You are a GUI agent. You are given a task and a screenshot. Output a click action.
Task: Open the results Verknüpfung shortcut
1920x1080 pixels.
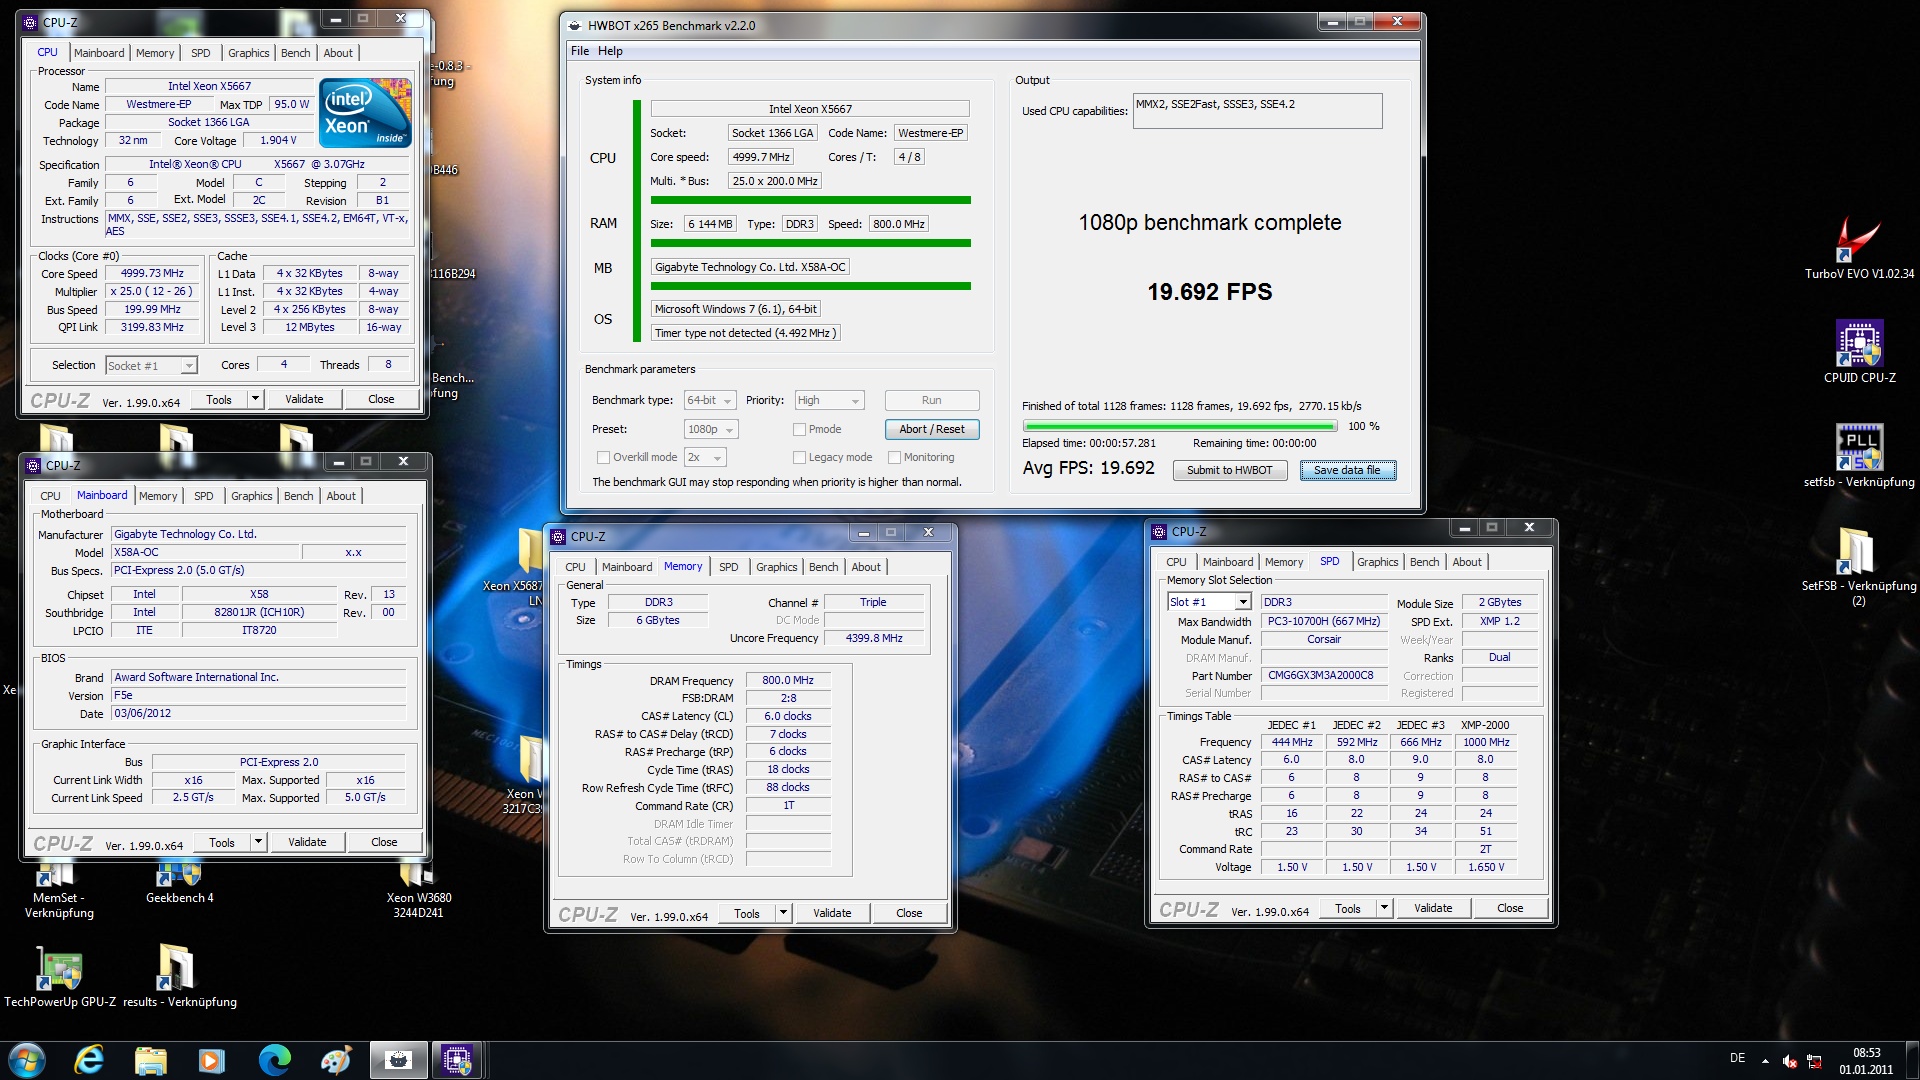(x=180, y=975)
